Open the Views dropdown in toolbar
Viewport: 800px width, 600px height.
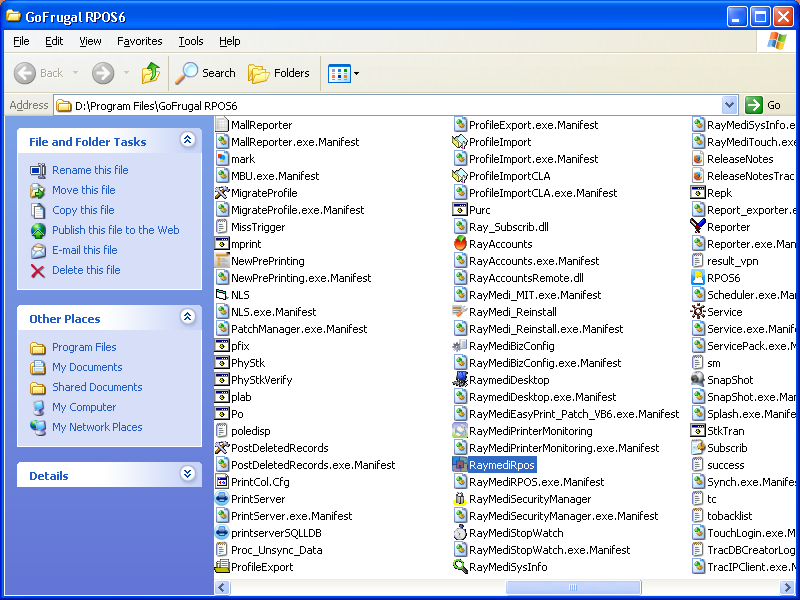pyautogui.click(x=344, y=73)
